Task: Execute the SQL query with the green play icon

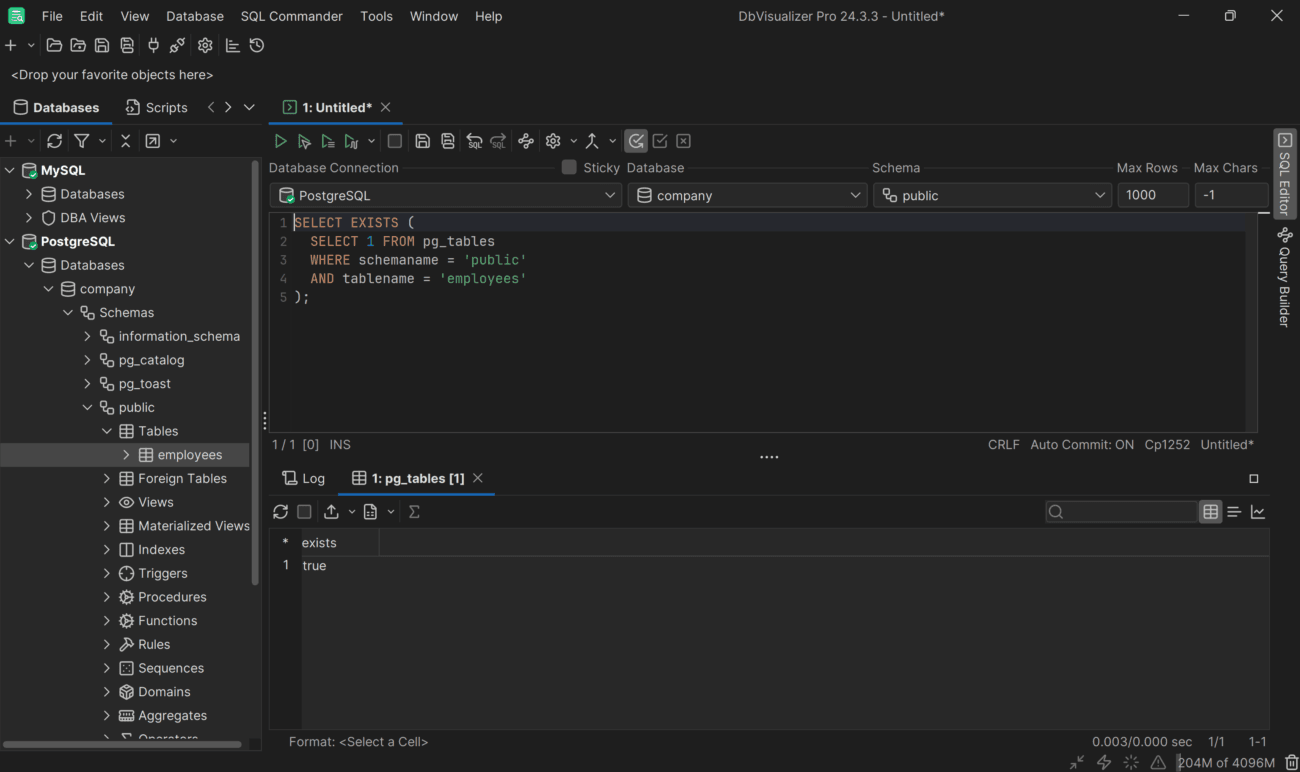Action: [281, 140]
